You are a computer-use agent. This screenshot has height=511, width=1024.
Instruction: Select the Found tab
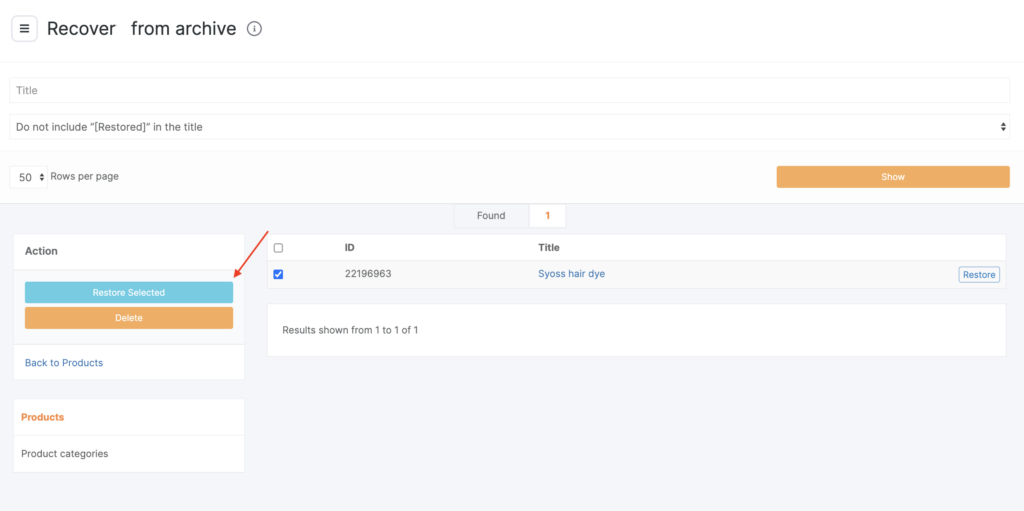490,215
